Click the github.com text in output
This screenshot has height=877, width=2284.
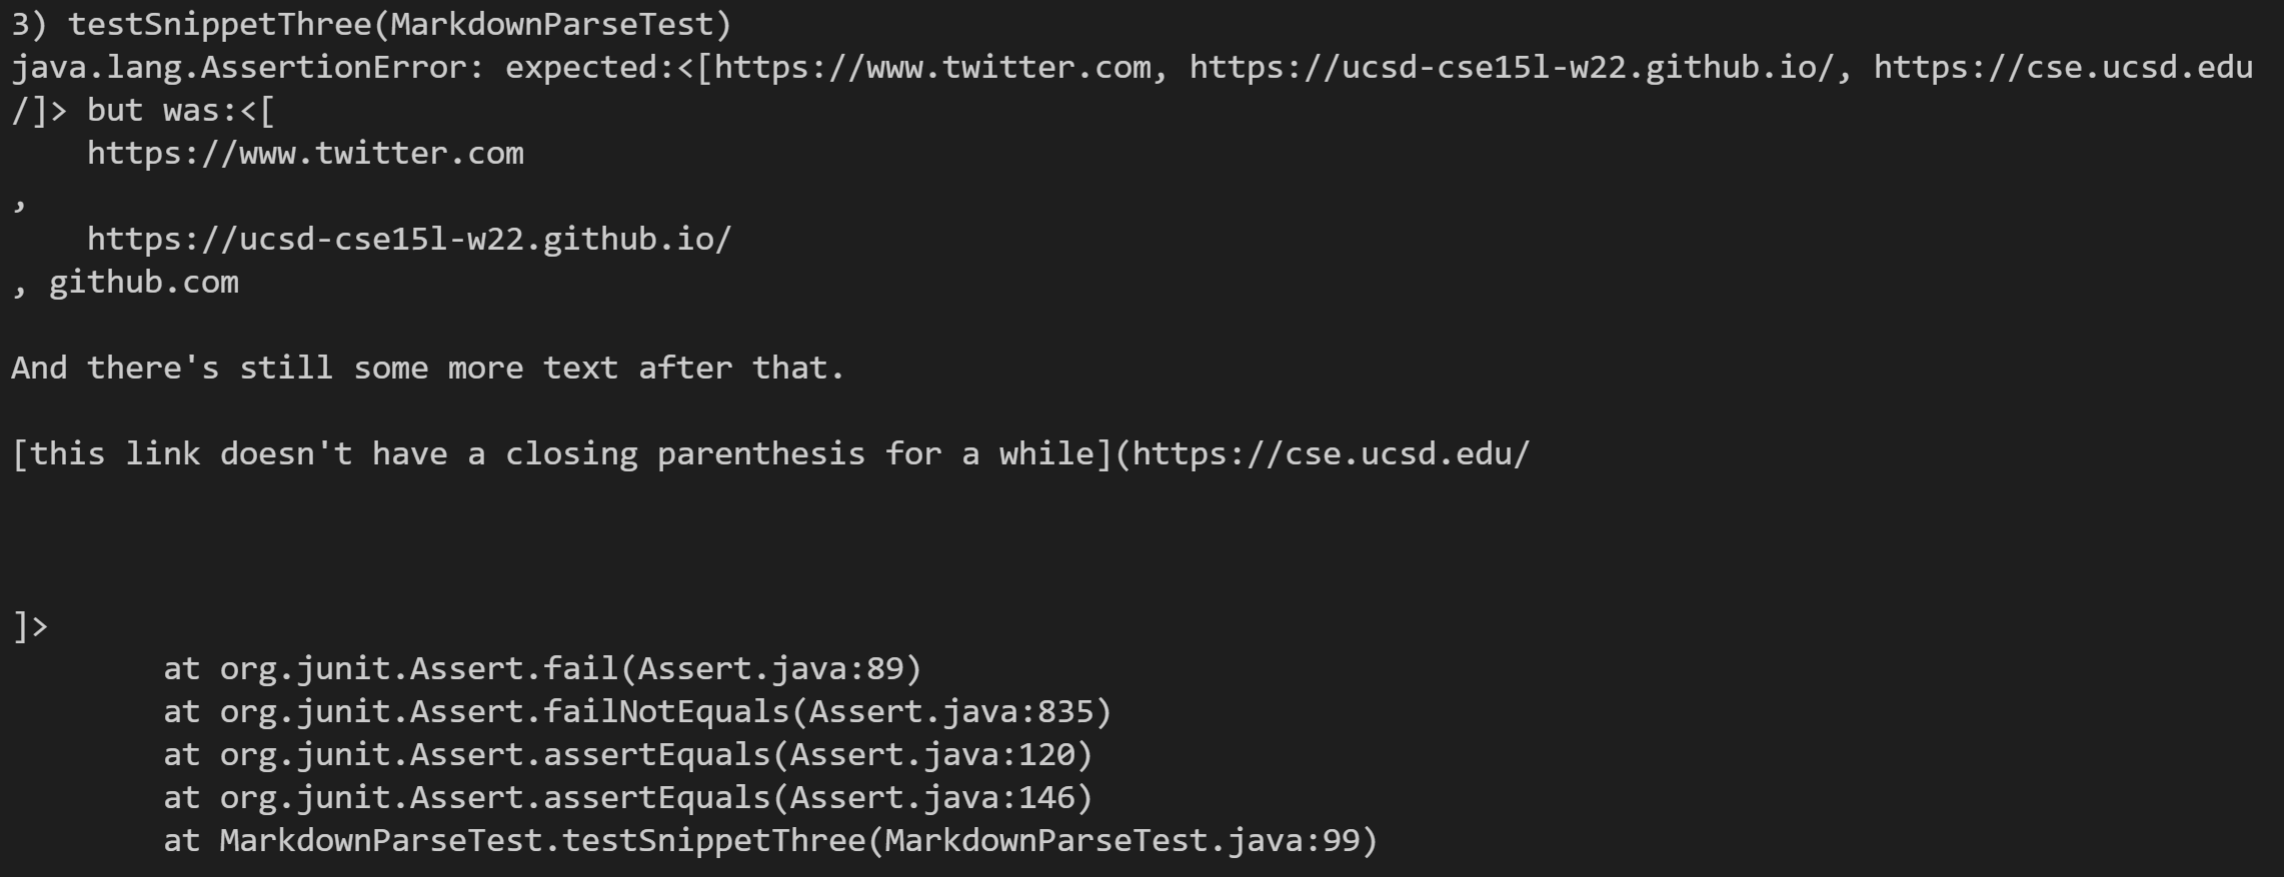pyautogui.click(x=144, y=282)
